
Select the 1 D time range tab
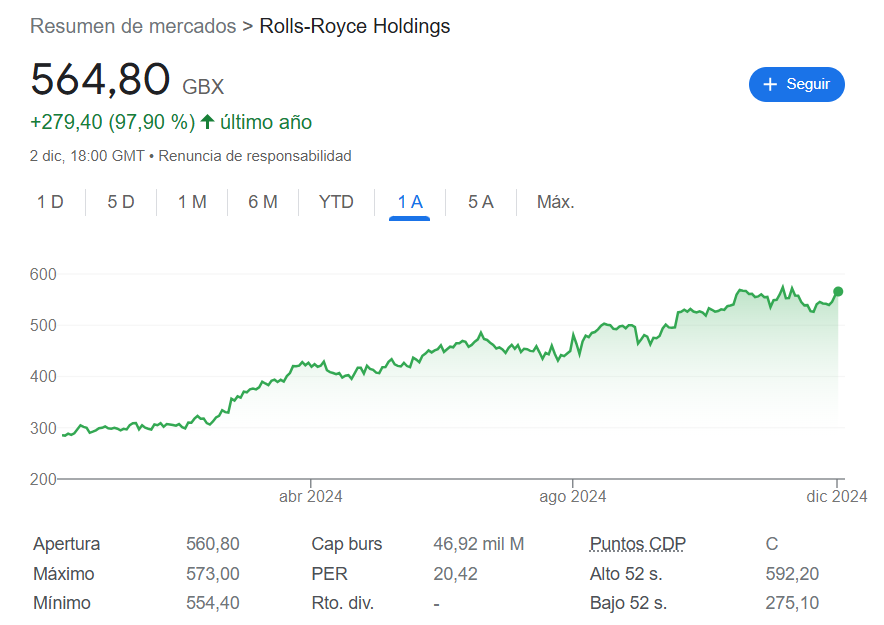(50, 202)
